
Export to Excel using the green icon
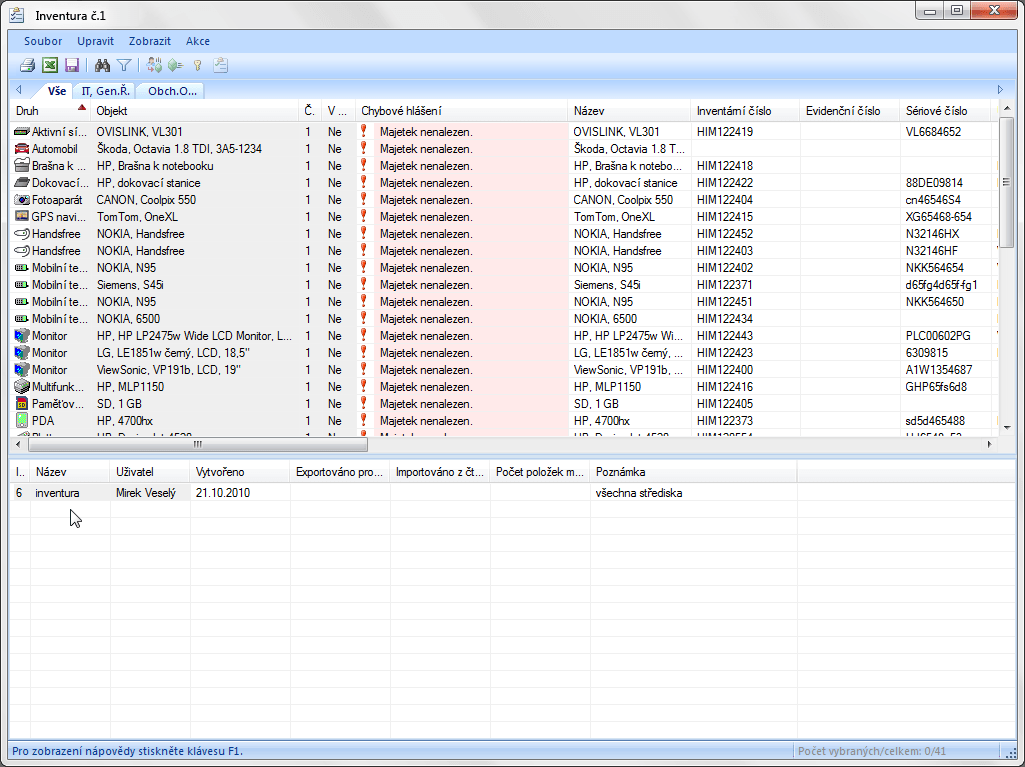(50, 65)
